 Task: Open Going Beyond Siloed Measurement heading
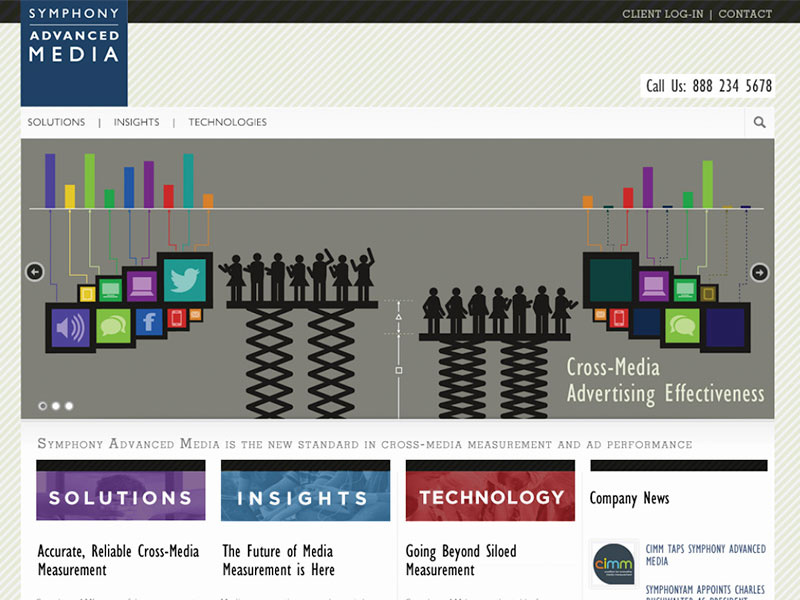tap(461, 560)
